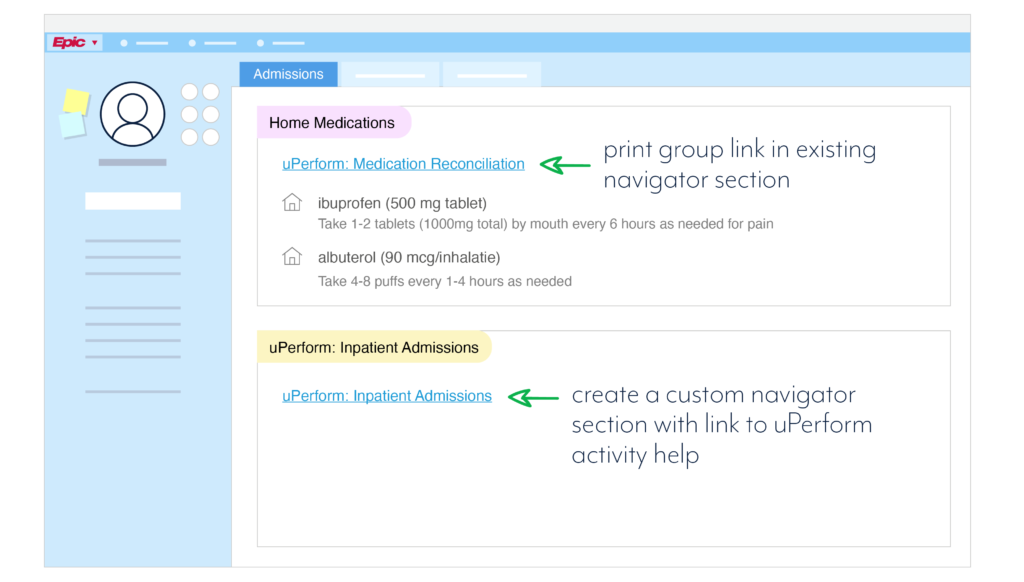Click the yellow sticky note icon
Image resolution: width=1024 pixels, height=582 pixels.
click(76, 101)
